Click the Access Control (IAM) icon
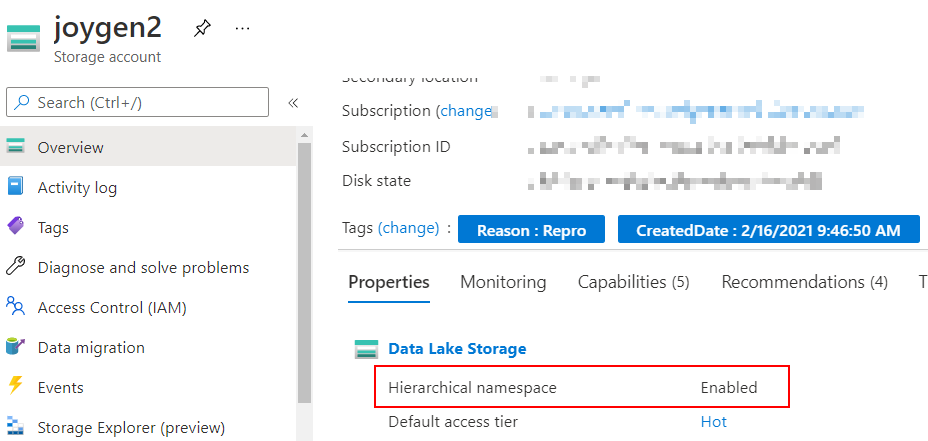 pyautogui.click(x=15, y=307)
